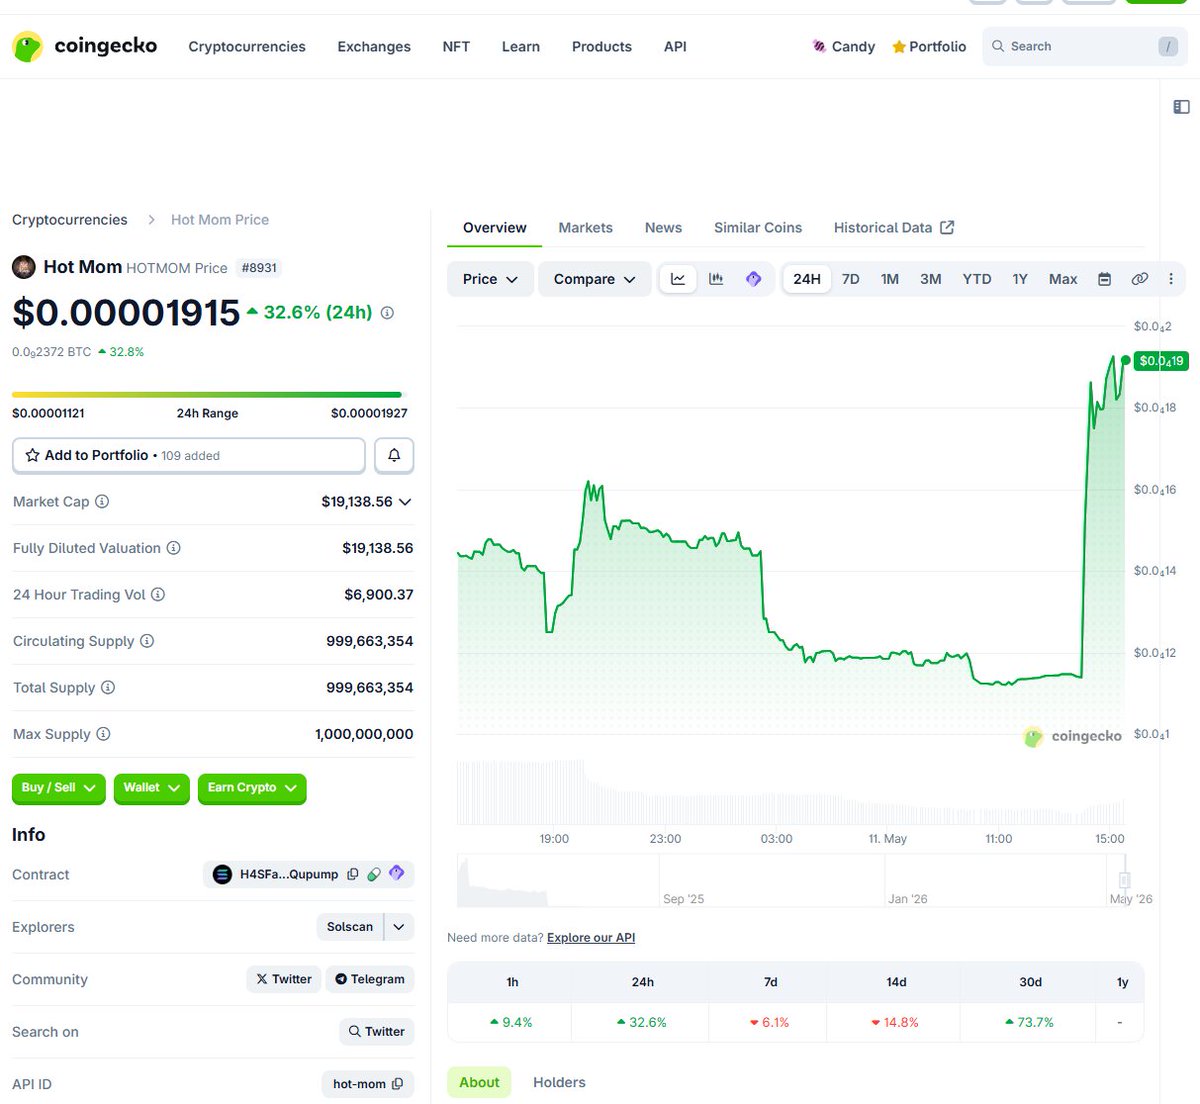This screenshot has height=1104, width=1200.
Task: Open the NFT nav menu
Action: click(x=456, y=46)
